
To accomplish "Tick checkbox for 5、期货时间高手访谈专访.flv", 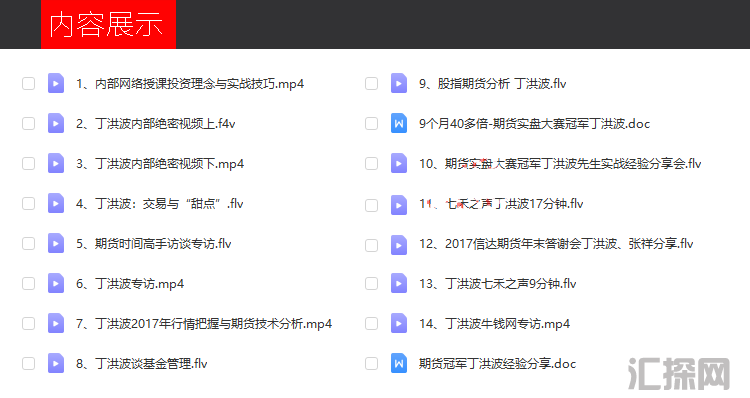I will coord(29,243).
